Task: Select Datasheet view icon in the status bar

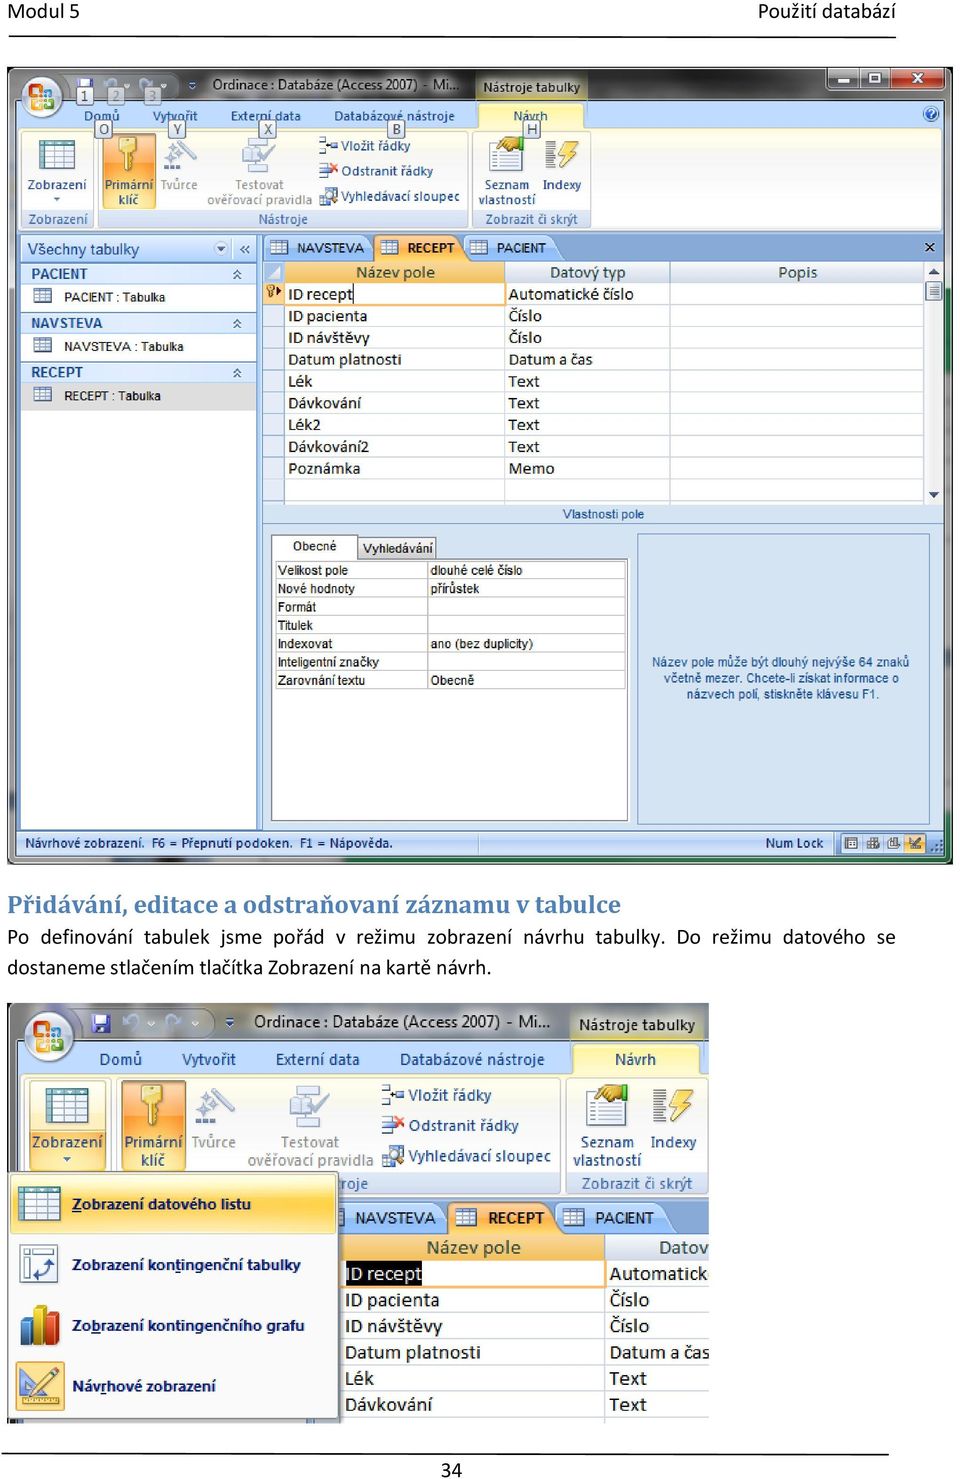Action: (x=851, y=843)
